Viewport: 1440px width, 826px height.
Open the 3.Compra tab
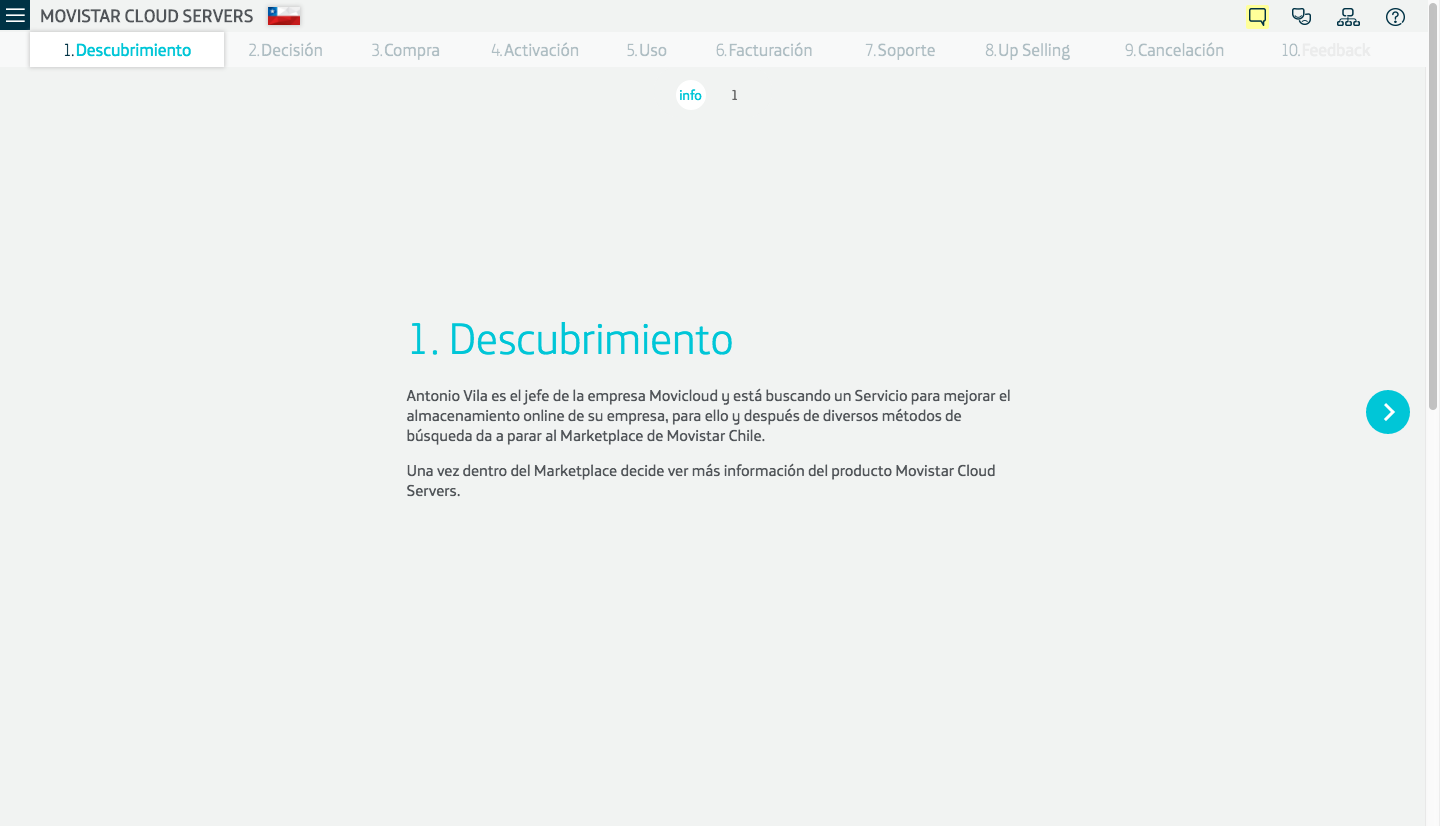tap(405, 50)
